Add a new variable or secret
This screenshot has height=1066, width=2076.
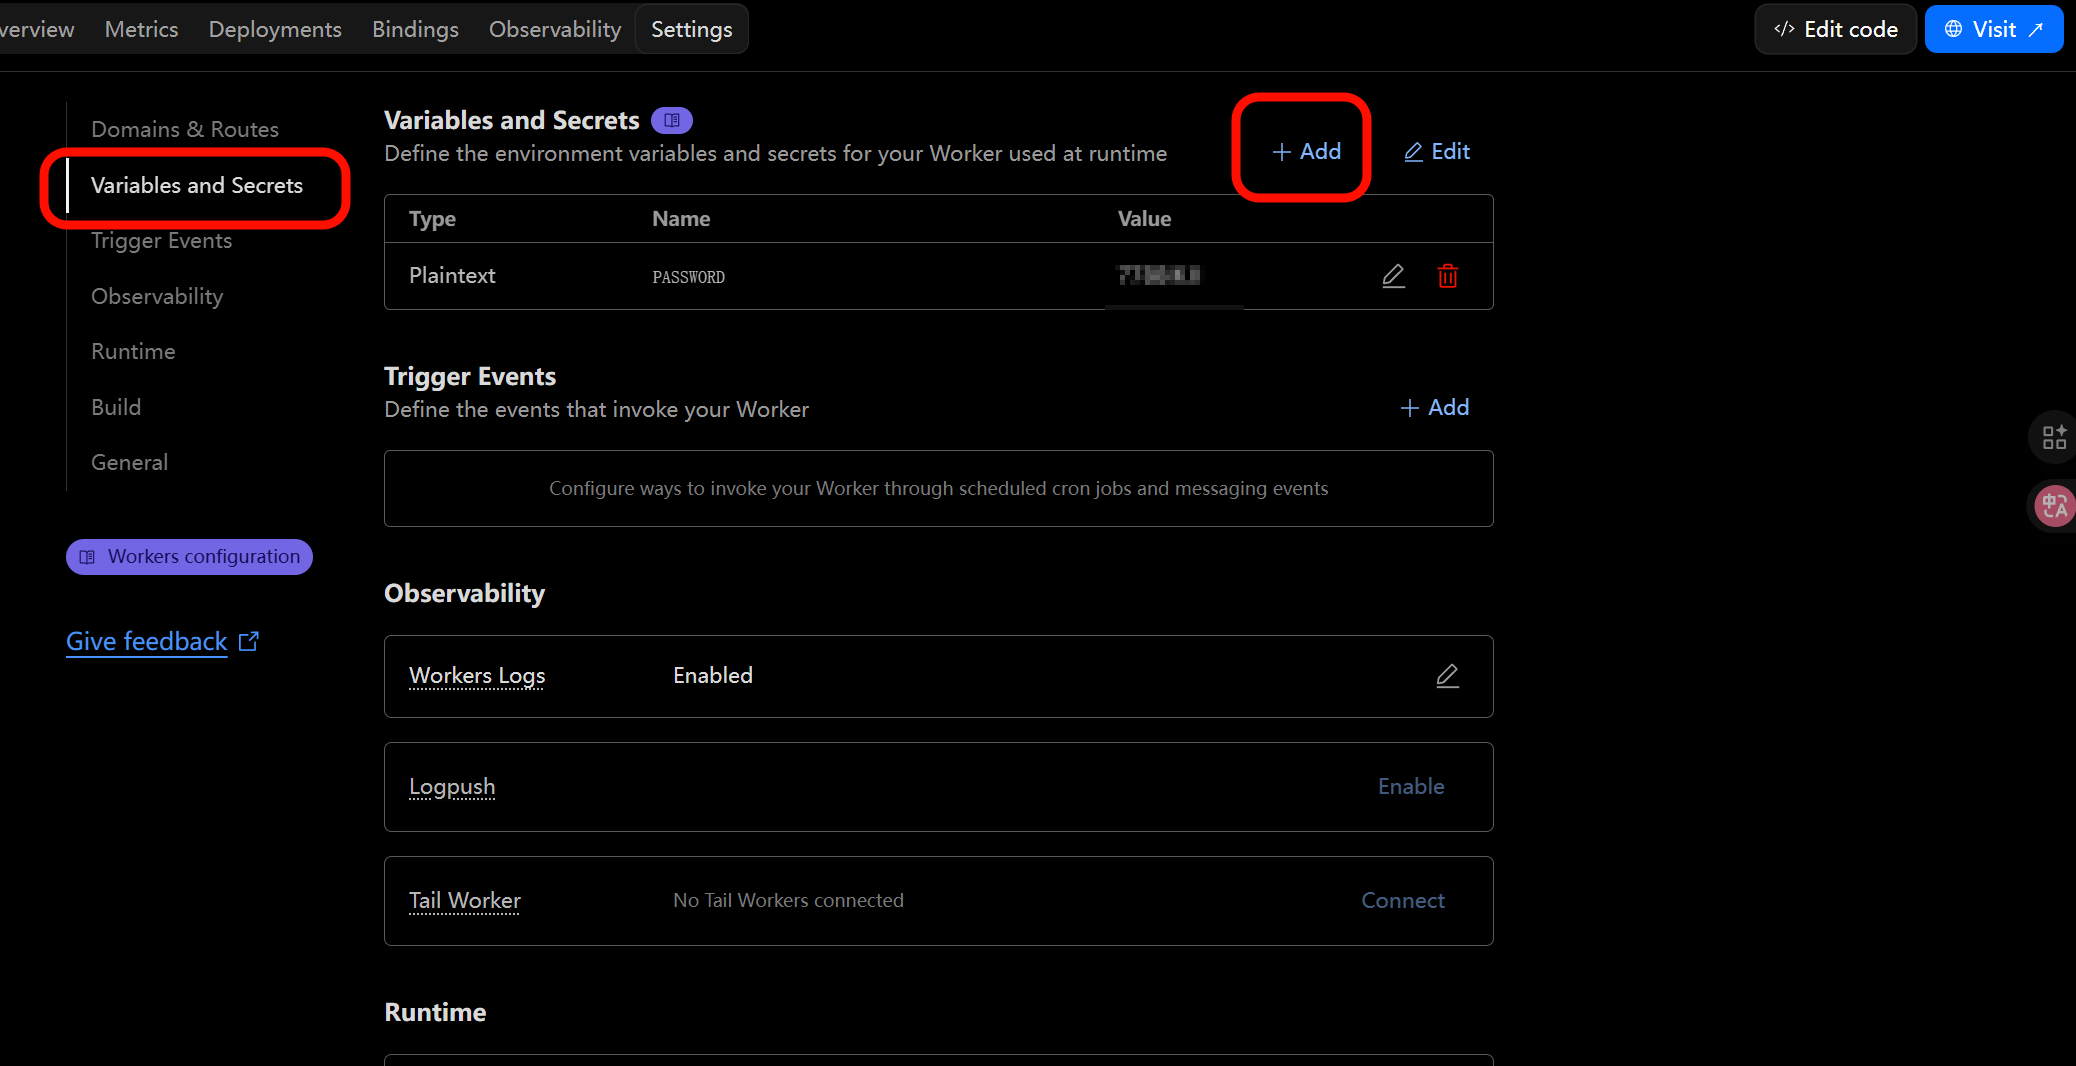pos(1306,152)
